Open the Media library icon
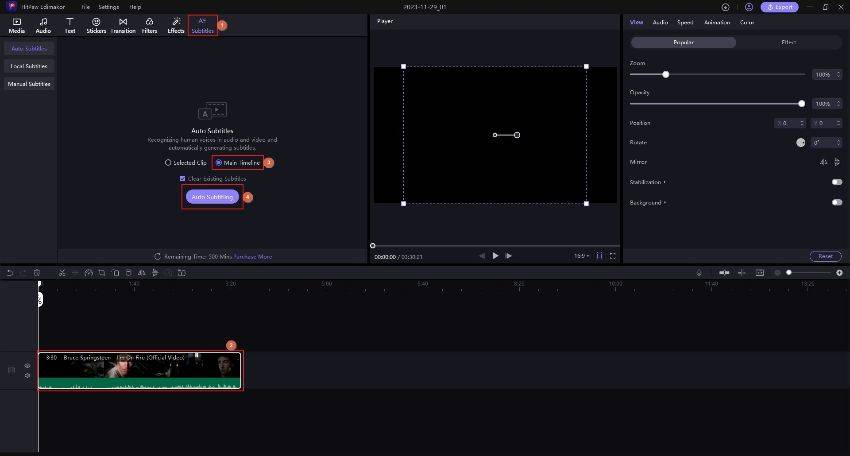The height and width of the screenshot is (456, 850). (16, 25)
